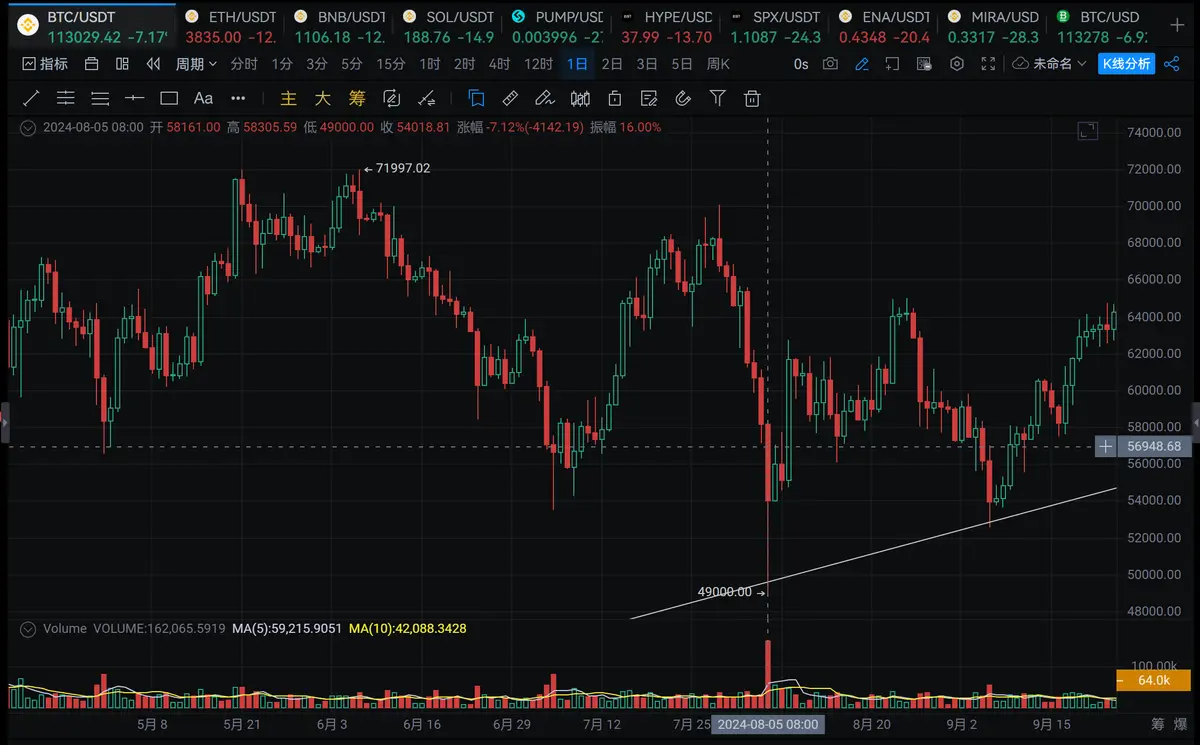Lock drawings with the padlock icon
Screen dimensions: 1200x745
pos(614,99)
